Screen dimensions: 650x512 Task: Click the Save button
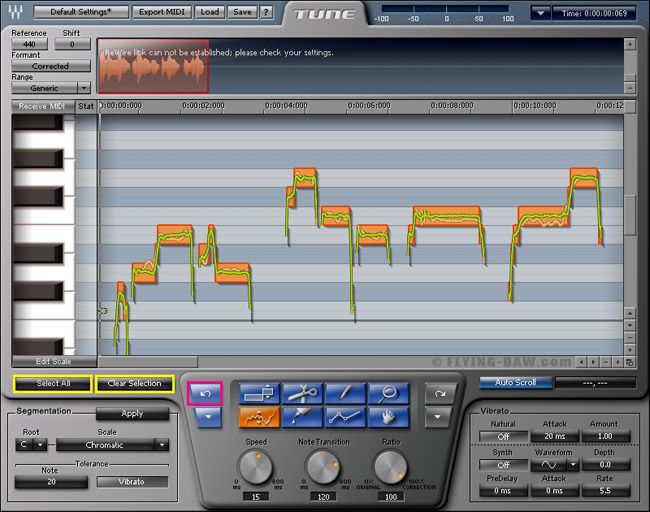pyautogui.click(x=242, y=12)
